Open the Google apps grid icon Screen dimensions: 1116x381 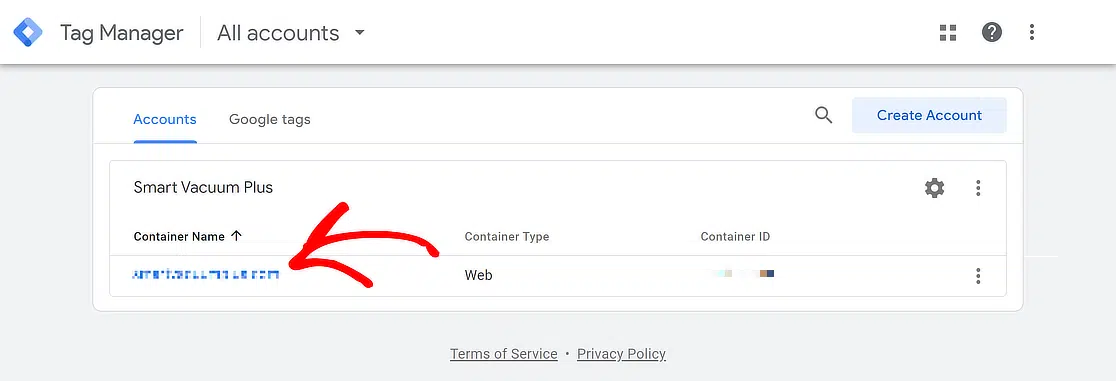(947, 33)
